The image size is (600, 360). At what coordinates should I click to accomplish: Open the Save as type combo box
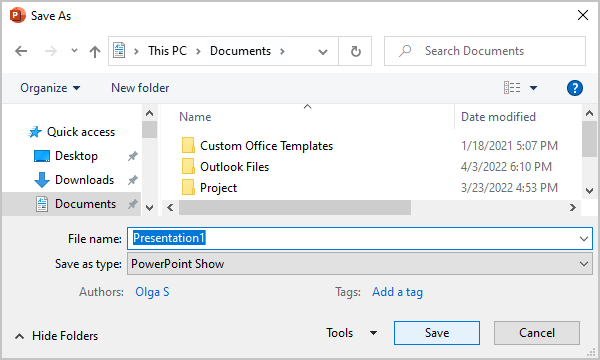tap(360, 264)
